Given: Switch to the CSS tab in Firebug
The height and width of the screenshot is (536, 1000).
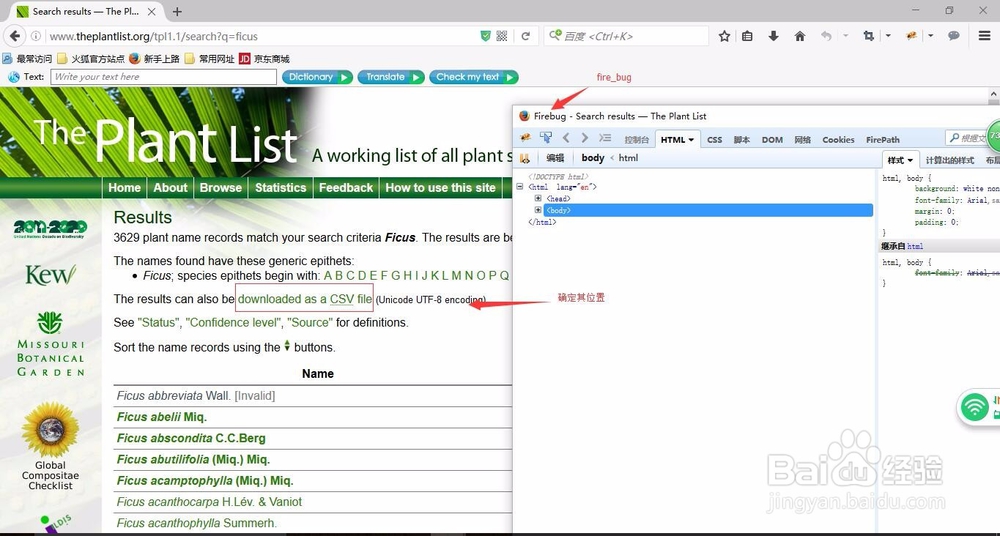Looking at the screenshot, I should point(714,140).
